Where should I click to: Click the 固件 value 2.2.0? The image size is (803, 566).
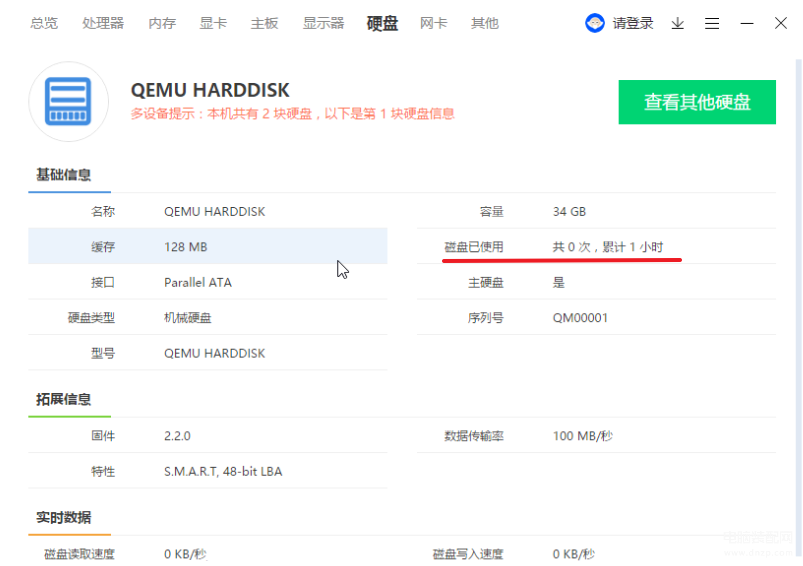[177, 436]
